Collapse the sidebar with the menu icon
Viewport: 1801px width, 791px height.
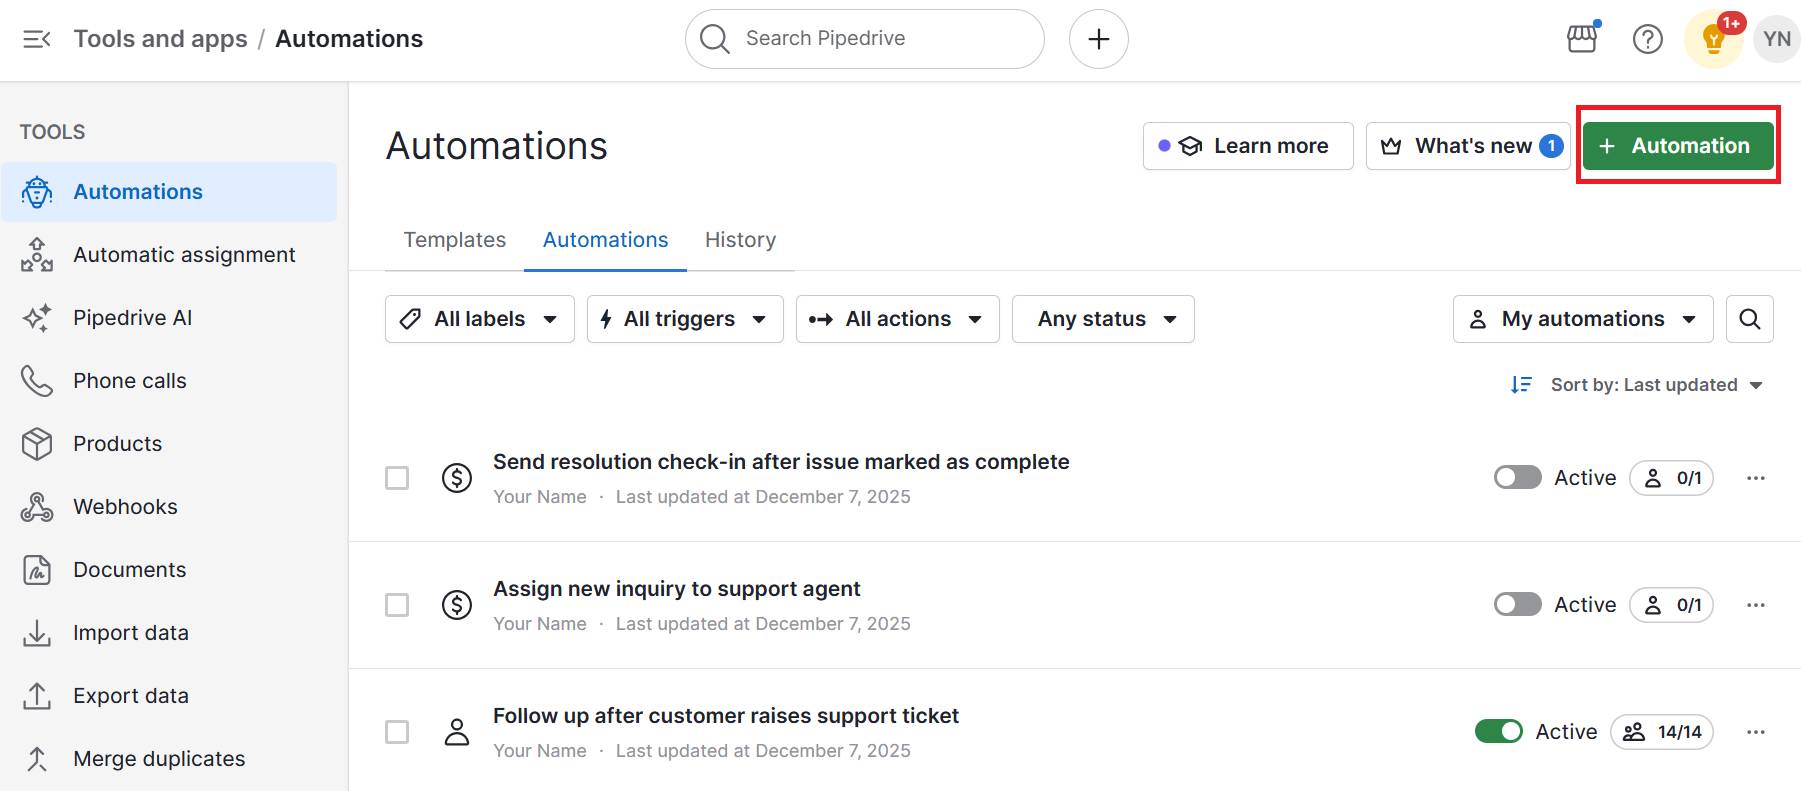37,39
